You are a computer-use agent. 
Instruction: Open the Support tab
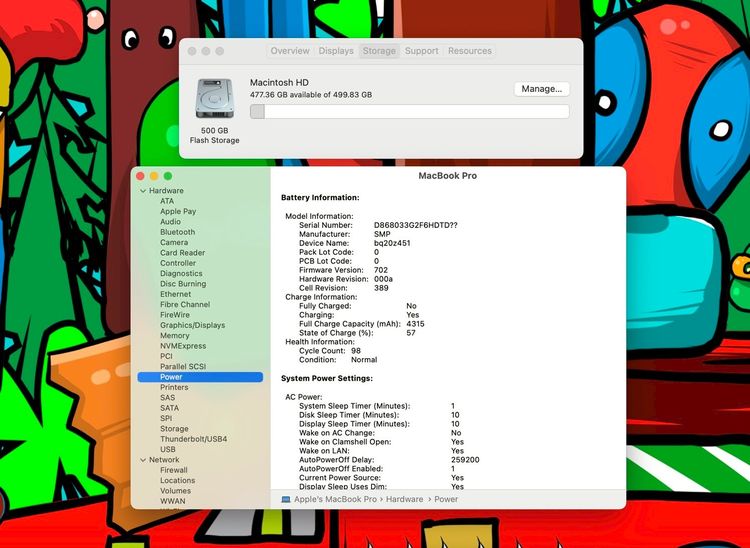click(421, 51)
